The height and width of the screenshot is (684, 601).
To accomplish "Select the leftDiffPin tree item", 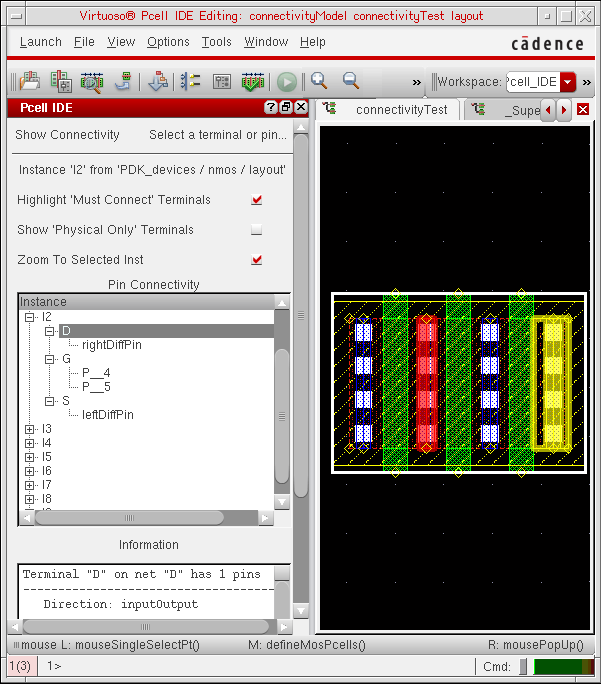I will point(108,414).
